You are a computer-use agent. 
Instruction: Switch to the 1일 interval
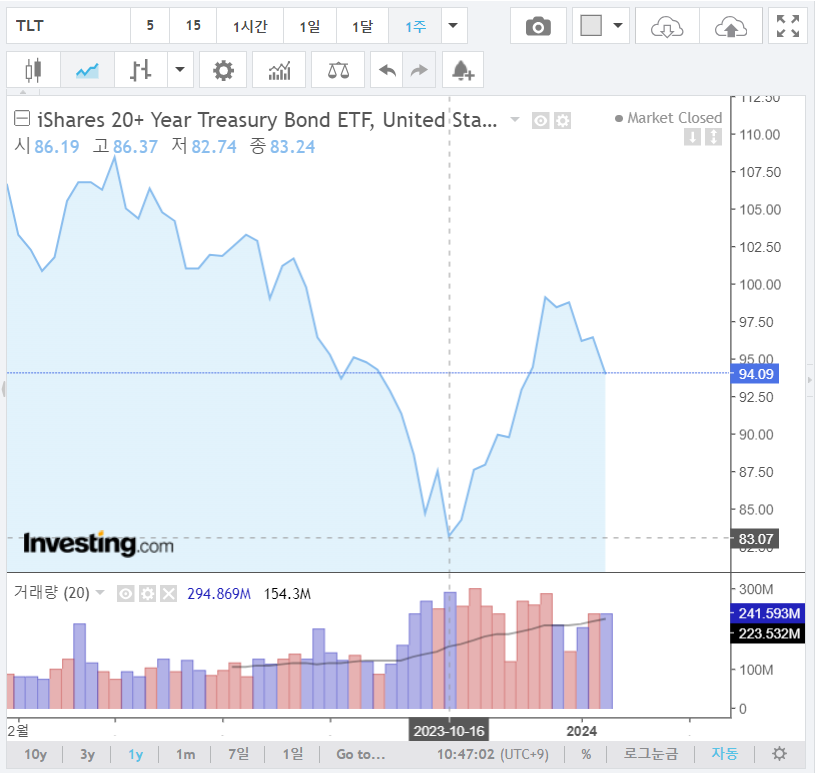click(x=310, y=26)
